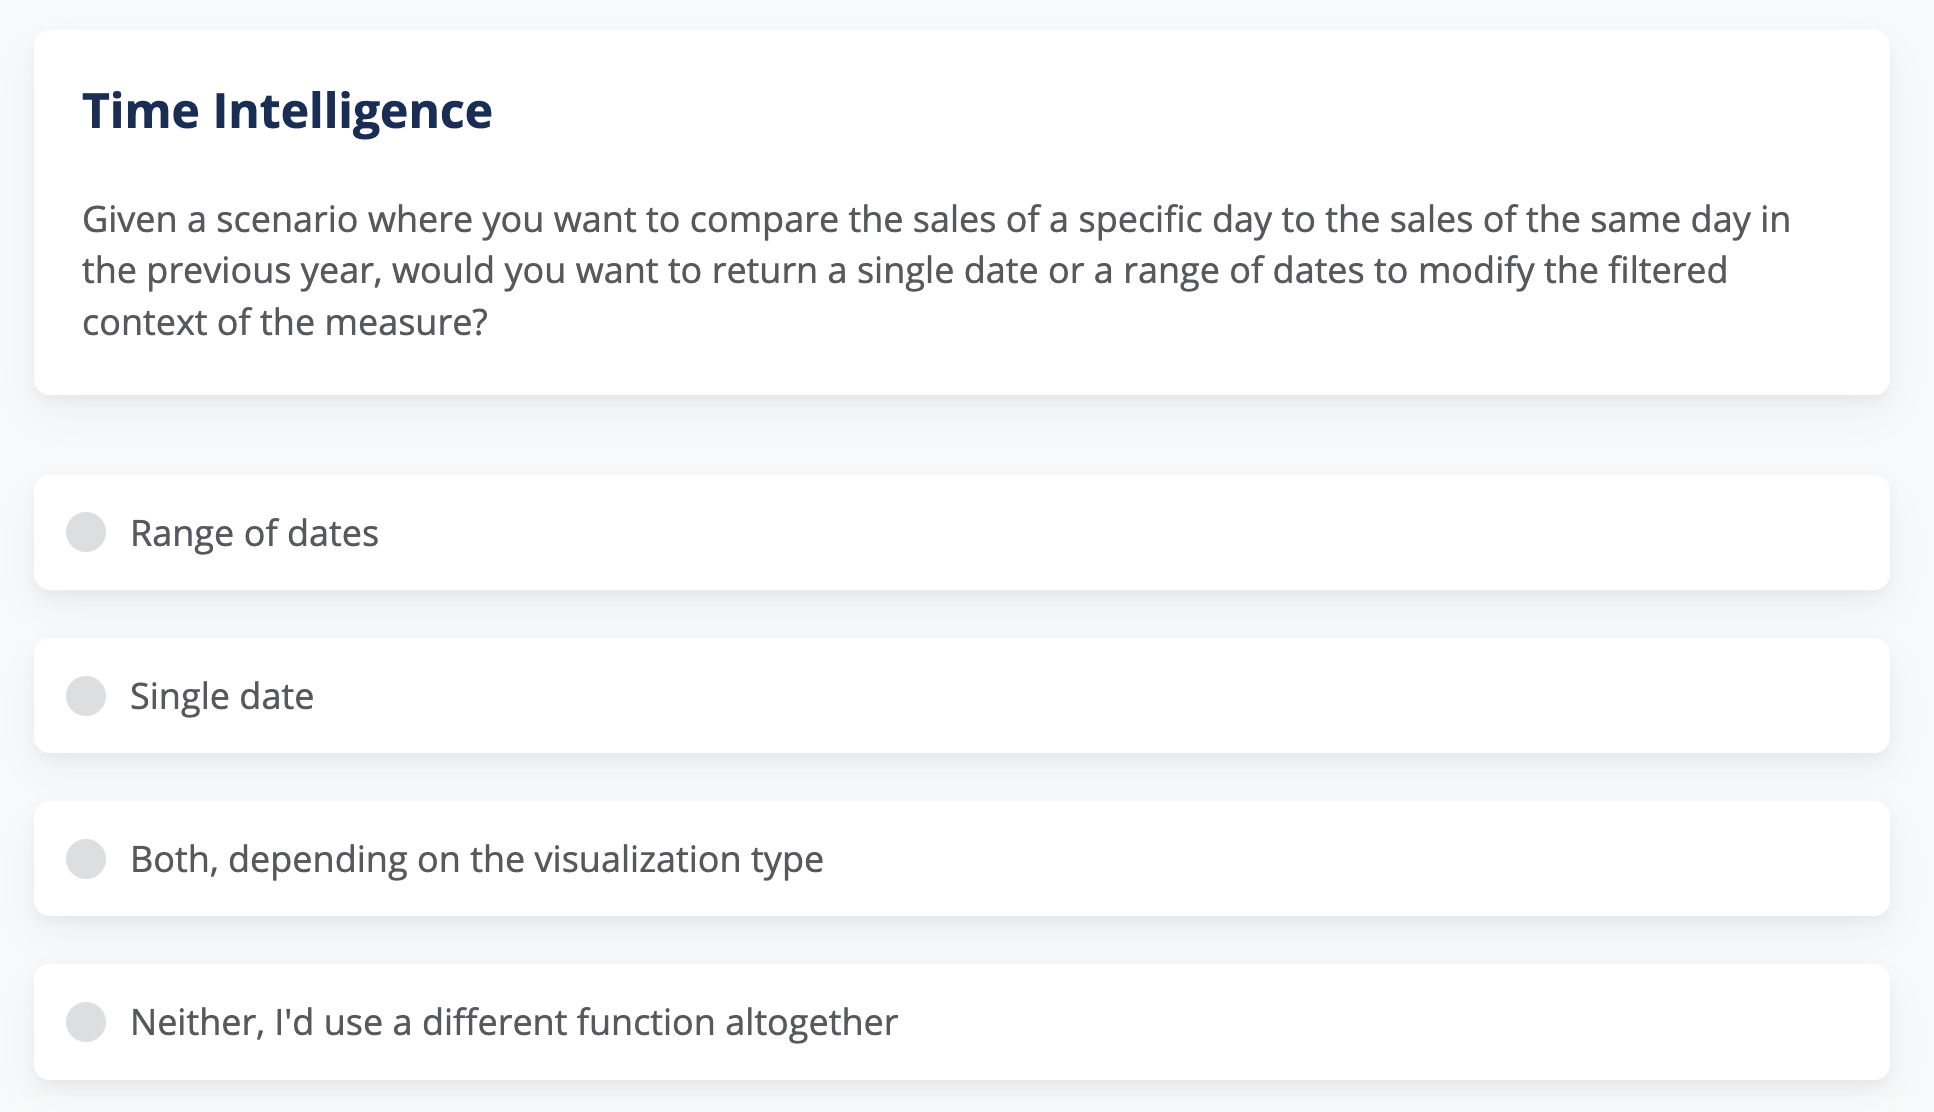The width and height of the screenshot is (1934, 1112).
Task: Click blank area of the "Both, depending" option card
Action: pyautogui.click(x=1300, y=859)
